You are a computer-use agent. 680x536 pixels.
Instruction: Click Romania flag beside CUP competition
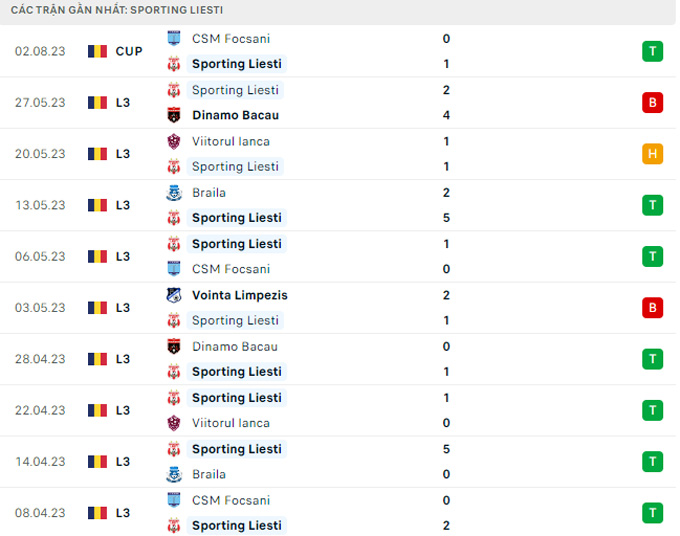coord(97,51)
